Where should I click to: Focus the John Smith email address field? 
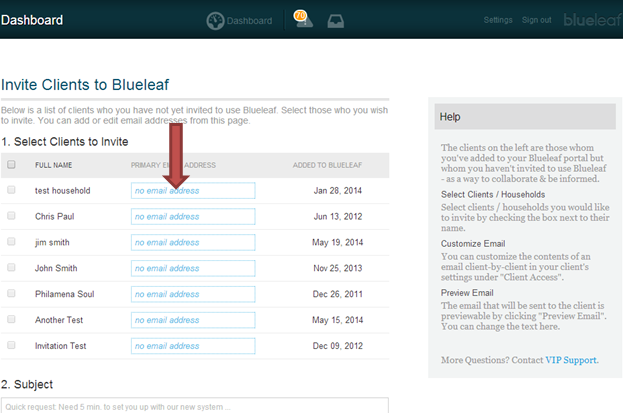click(x=193, y=268)
